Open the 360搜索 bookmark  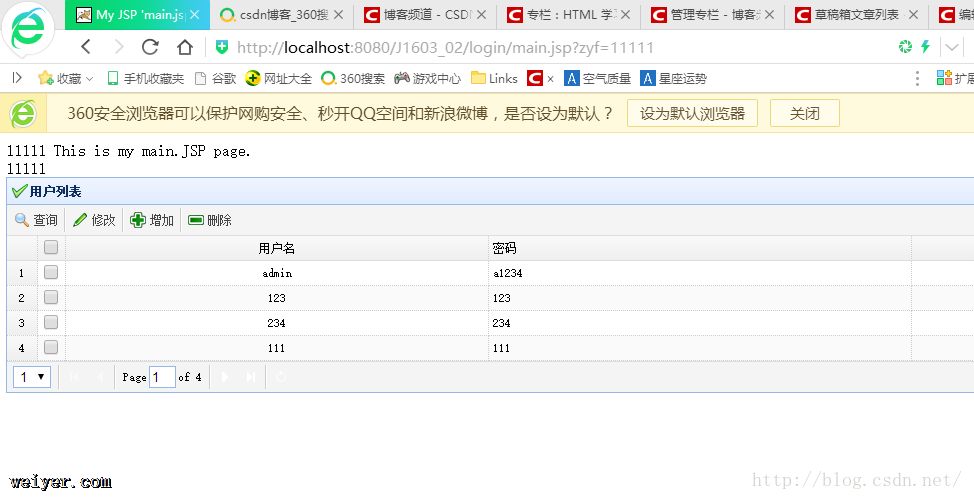coord(353,78)
